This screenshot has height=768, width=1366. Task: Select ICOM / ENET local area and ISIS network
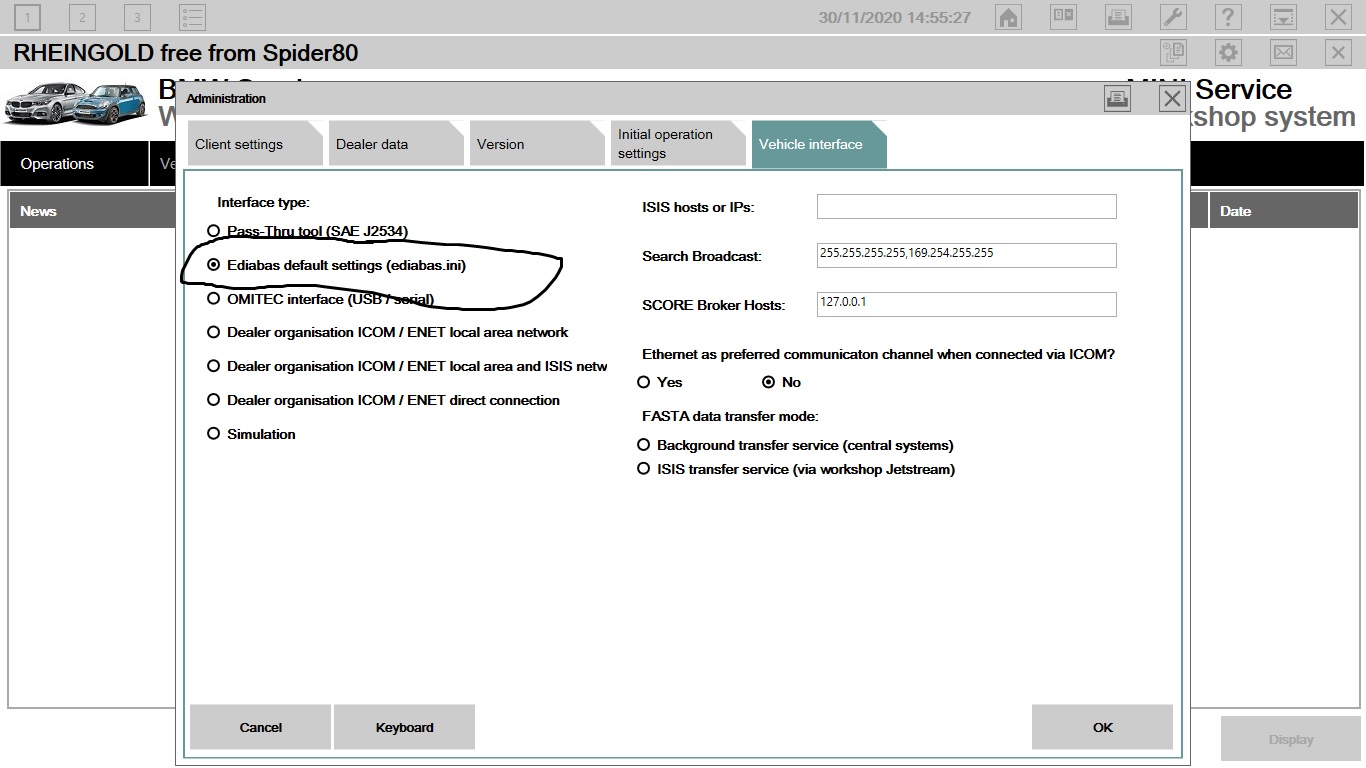point(407,366)
